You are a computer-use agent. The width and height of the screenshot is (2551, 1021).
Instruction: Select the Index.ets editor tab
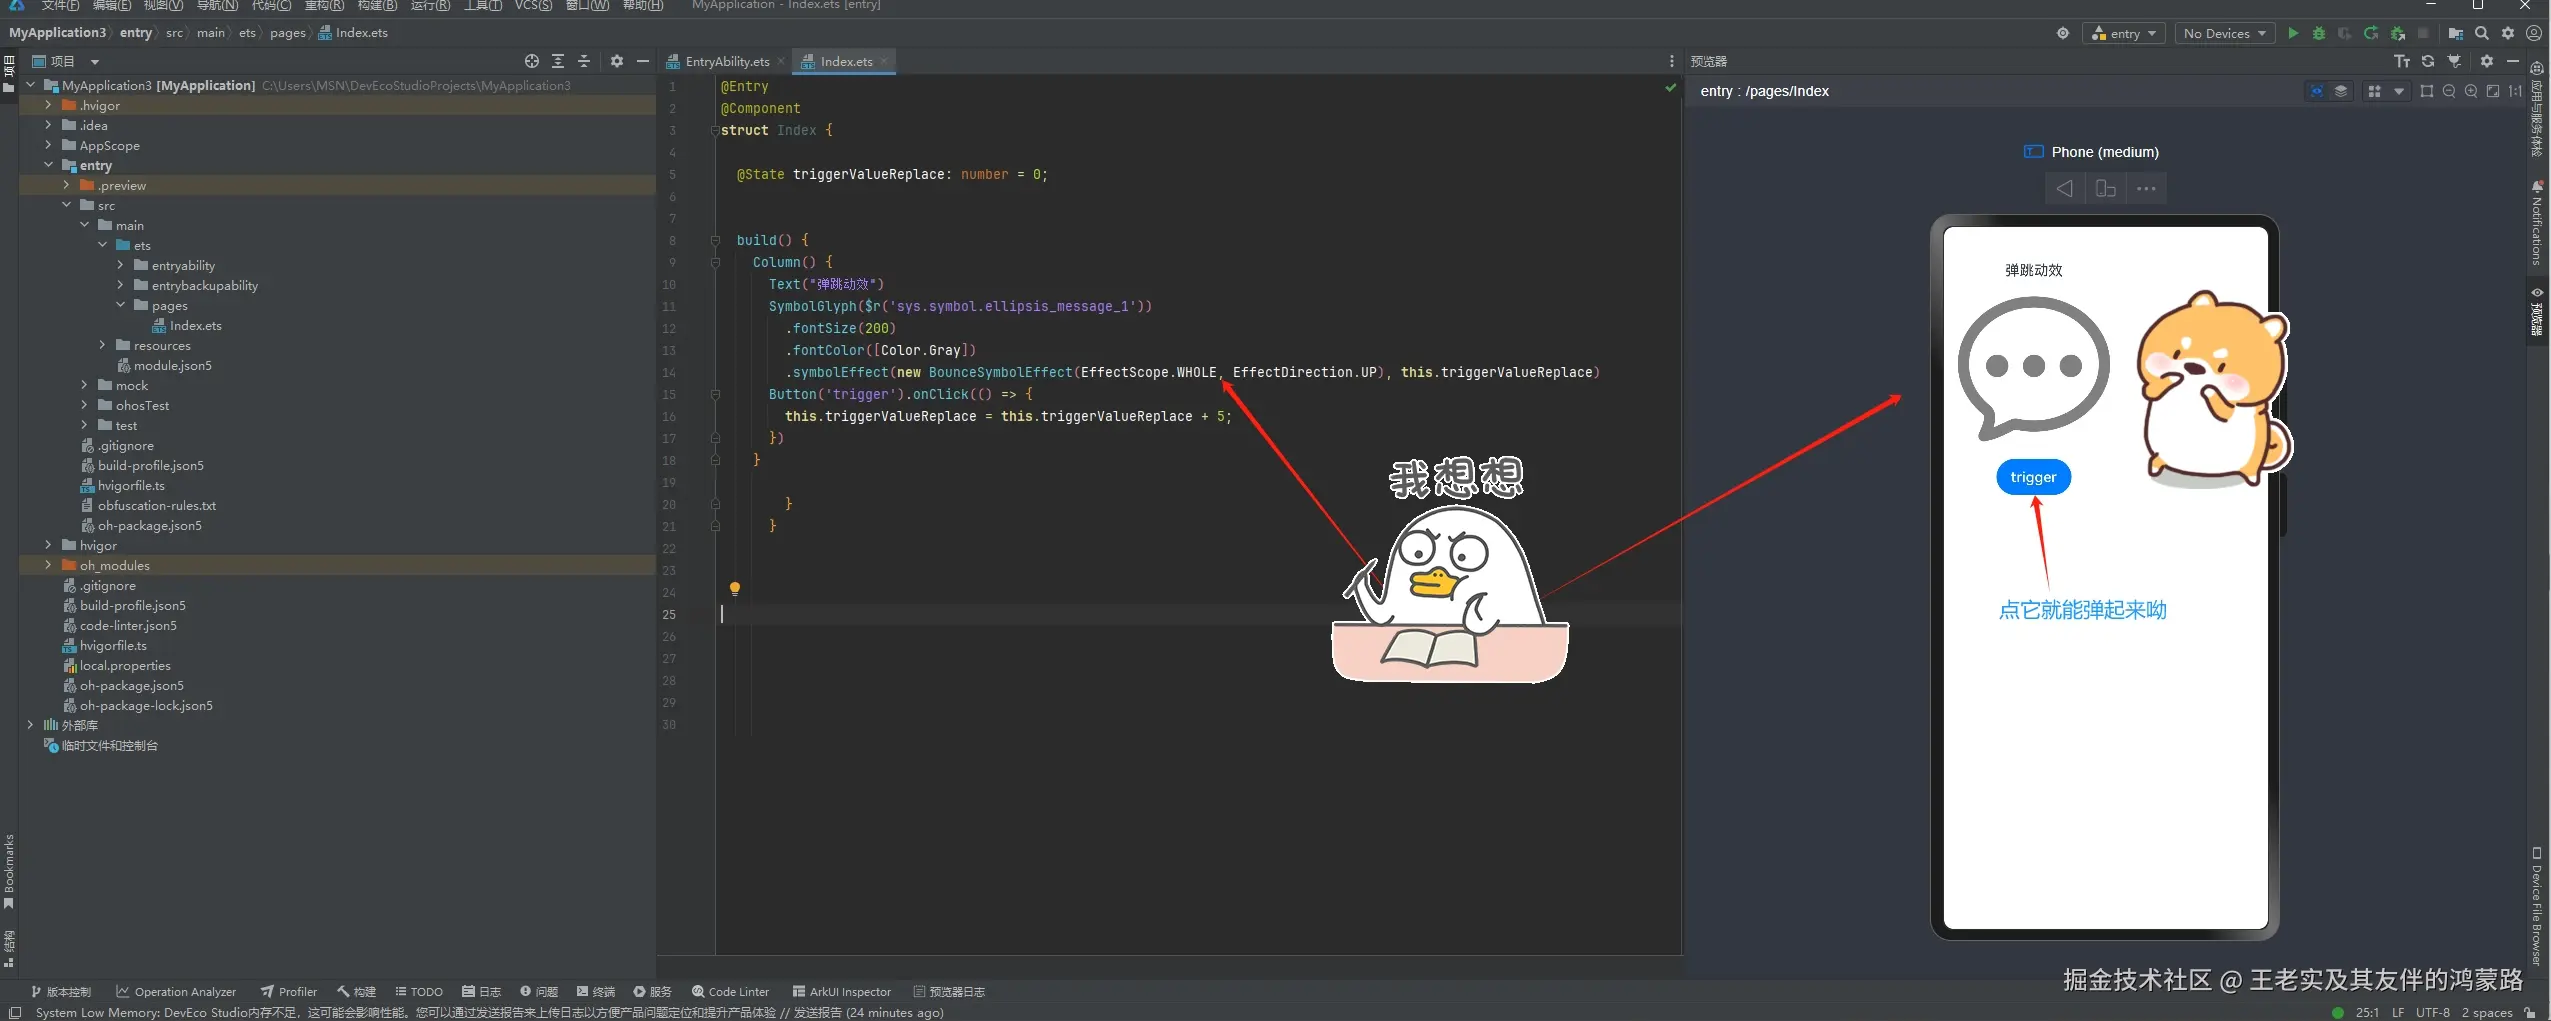(x=845, y=61)
